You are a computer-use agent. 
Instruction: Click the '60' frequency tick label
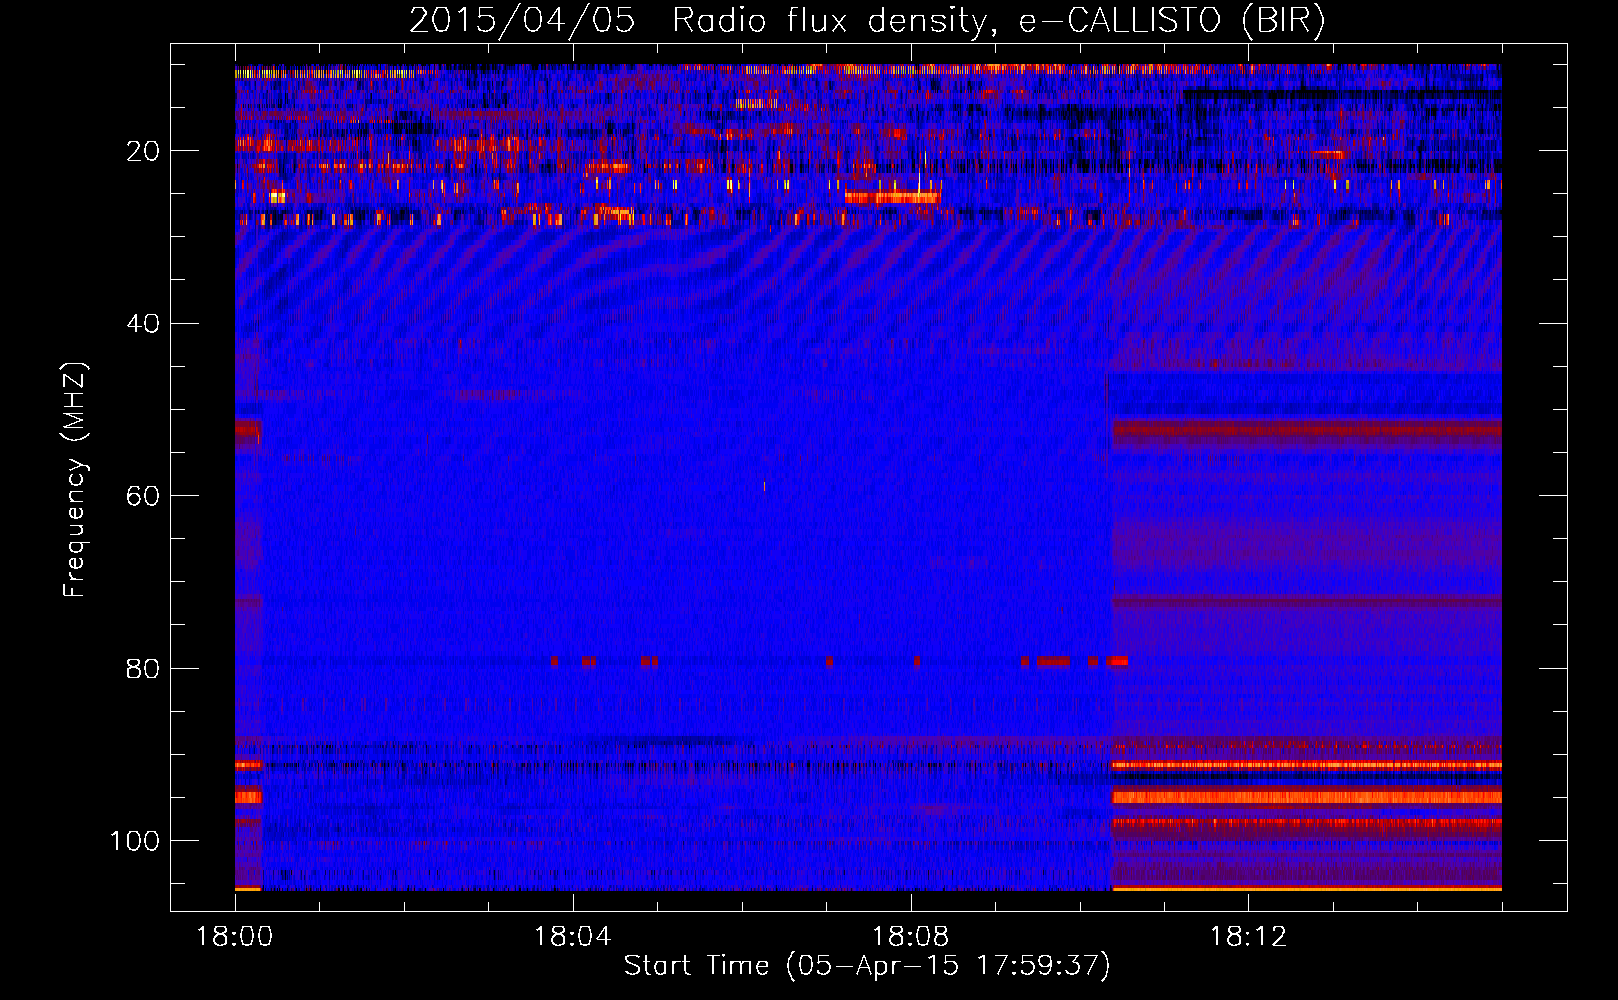144,496
